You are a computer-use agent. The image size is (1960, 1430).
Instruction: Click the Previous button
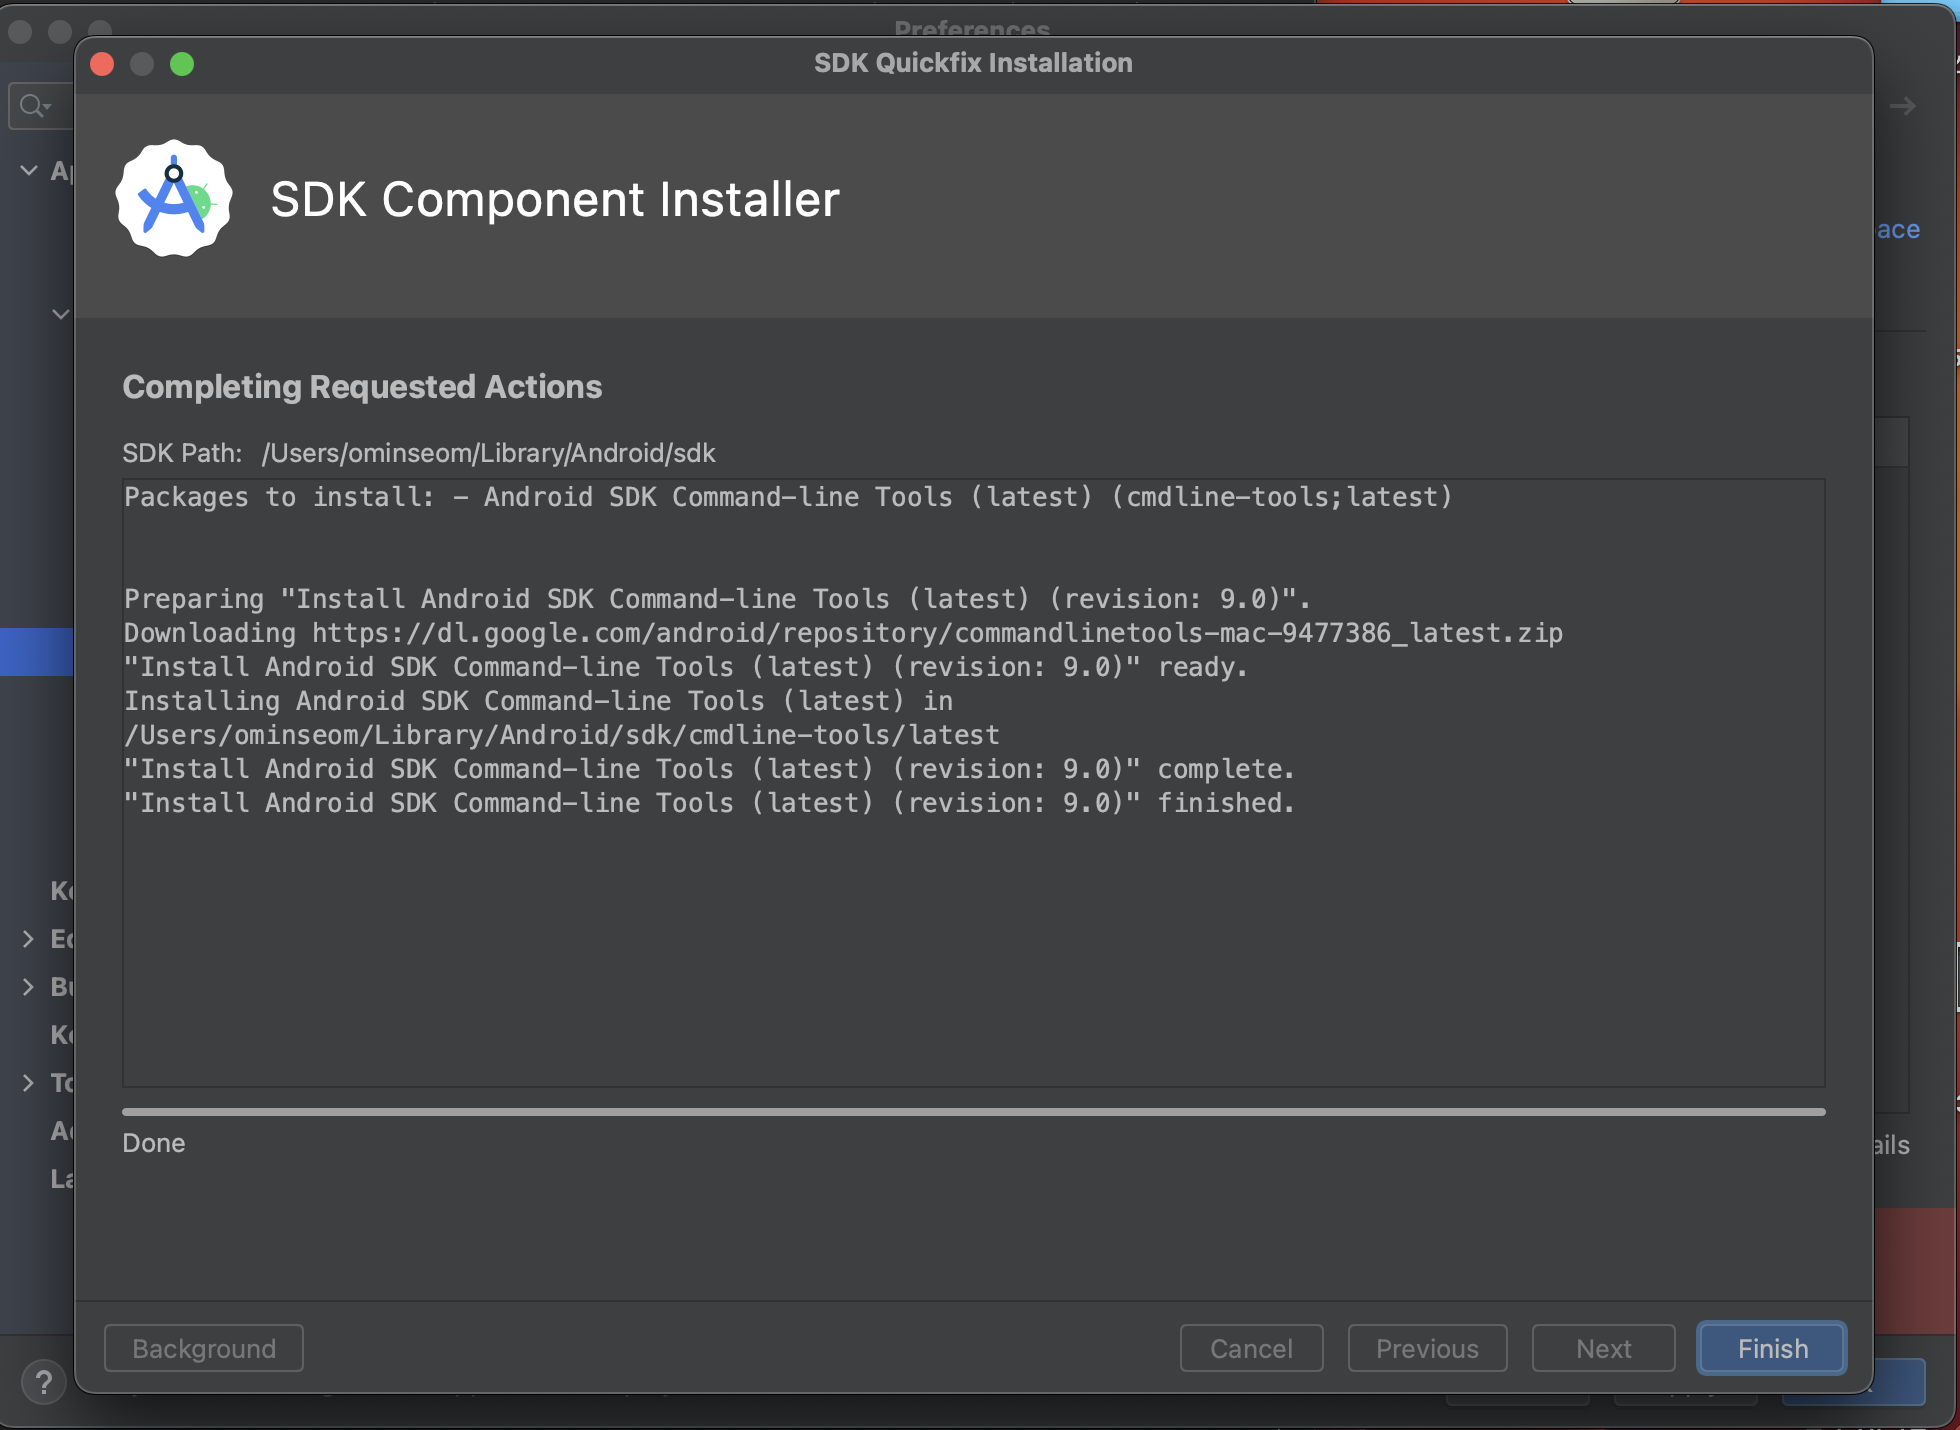click(1427, 1348)
